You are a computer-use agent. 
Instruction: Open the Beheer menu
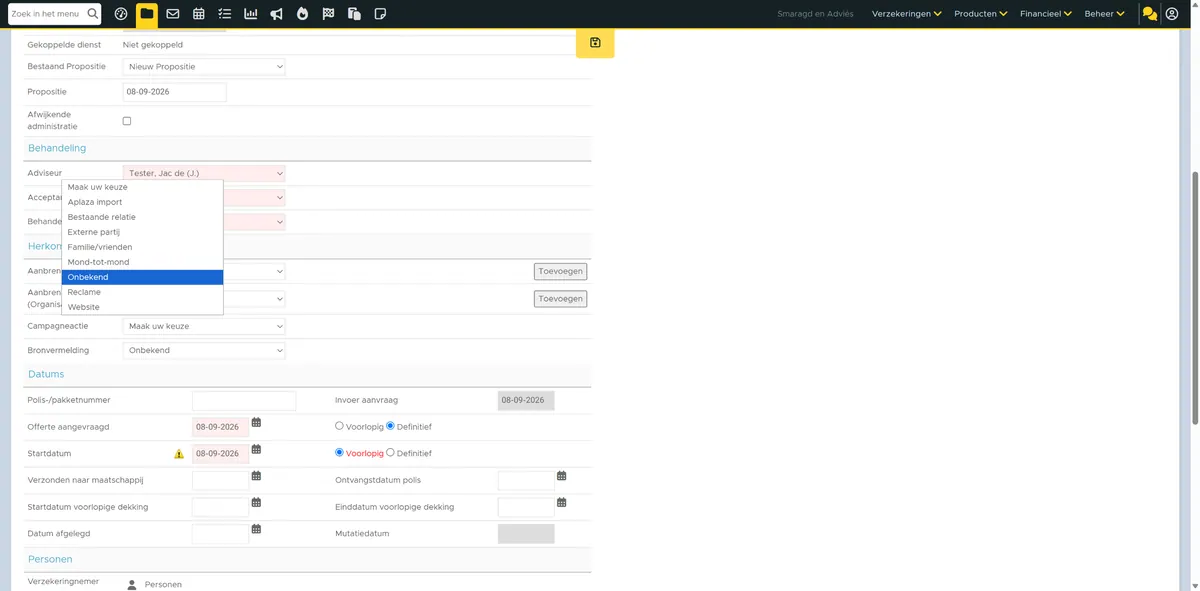coord(1105,14)
